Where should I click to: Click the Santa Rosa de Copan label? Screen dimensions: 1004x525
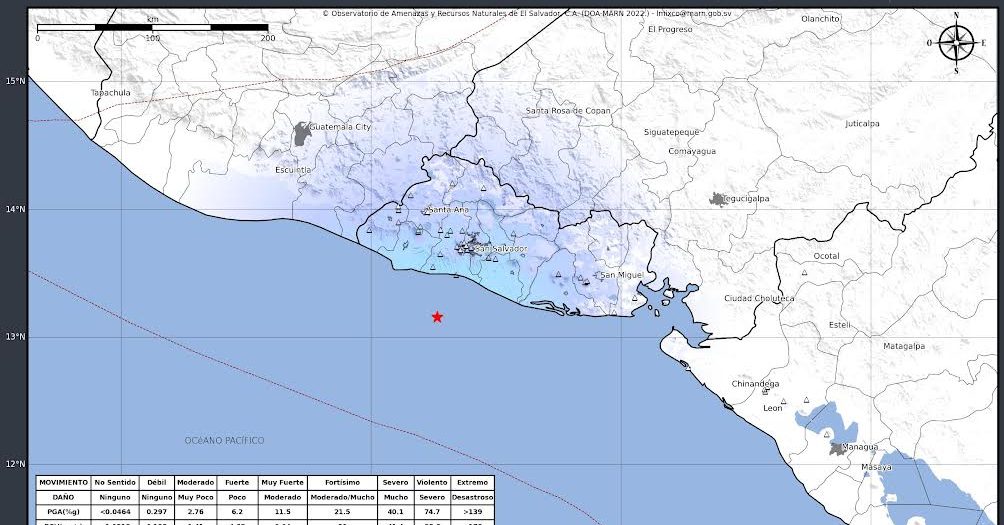click(x=568, y=111)
